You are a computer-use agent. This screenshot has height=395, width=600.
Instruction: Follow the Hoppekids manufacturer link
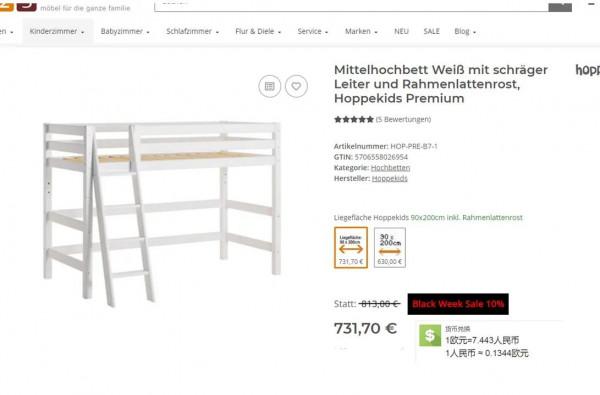[x=390, y=178]
